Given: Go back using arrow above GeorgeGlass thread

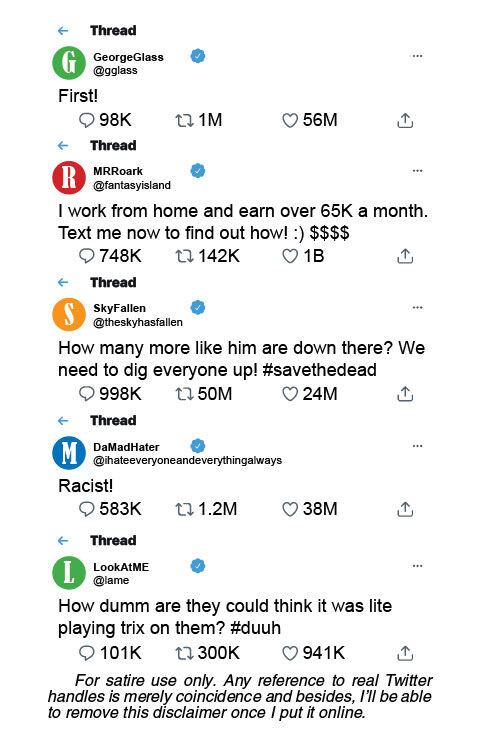Looking at the screenshot, I should click(x=63, y=31).
